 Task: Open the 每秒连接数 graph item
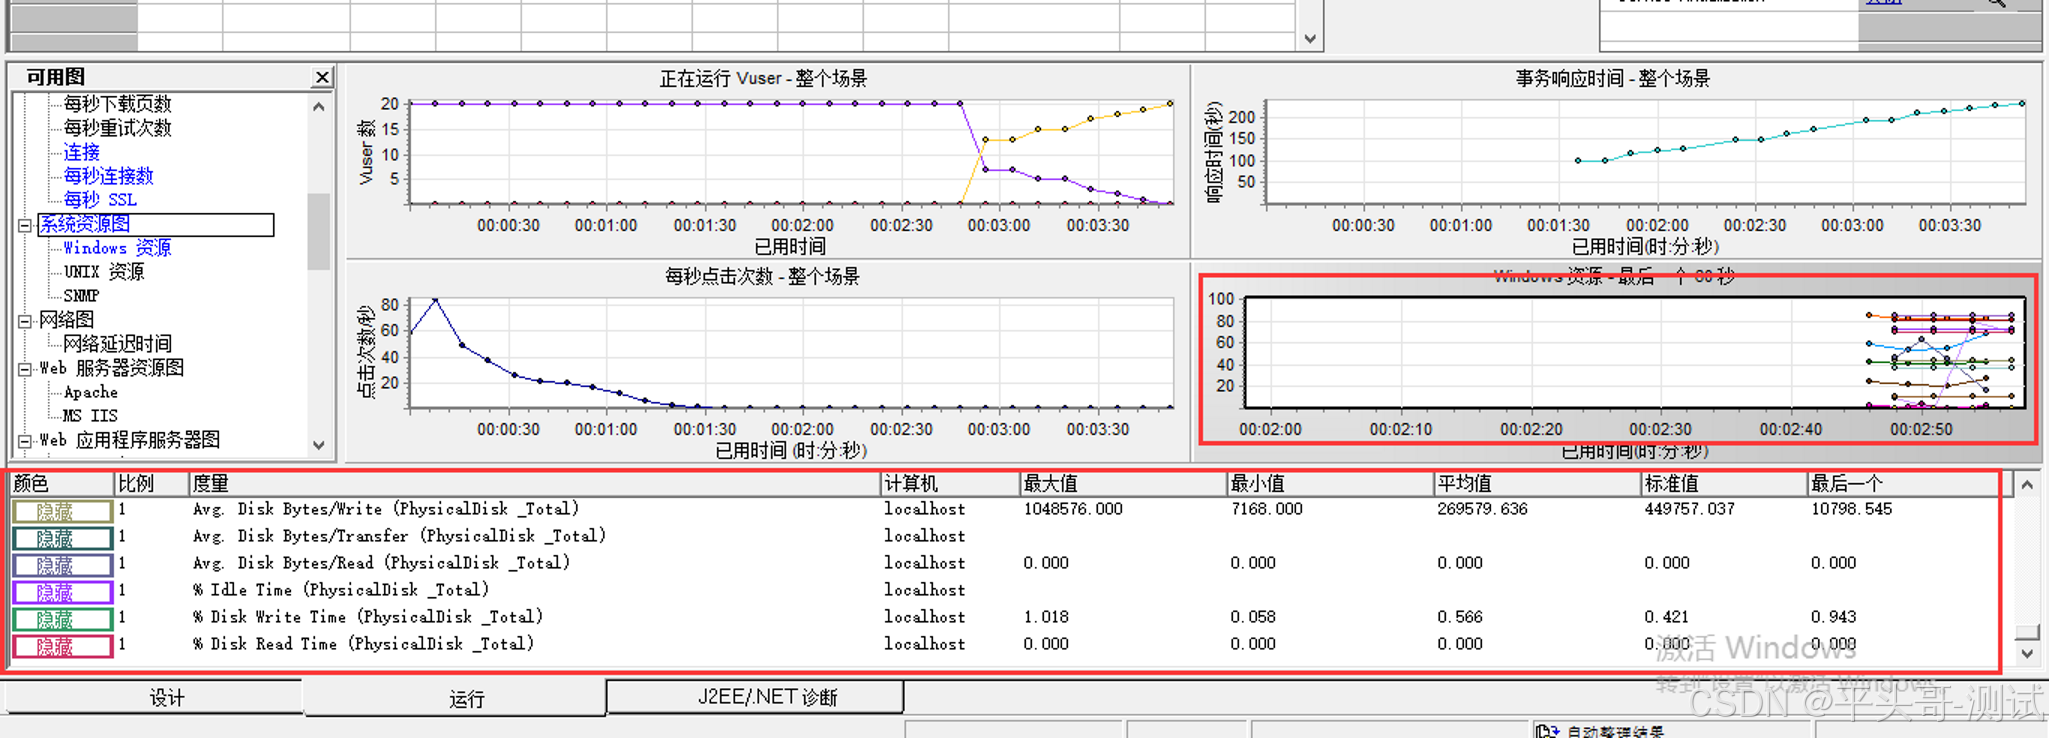[x=108, y=176]
